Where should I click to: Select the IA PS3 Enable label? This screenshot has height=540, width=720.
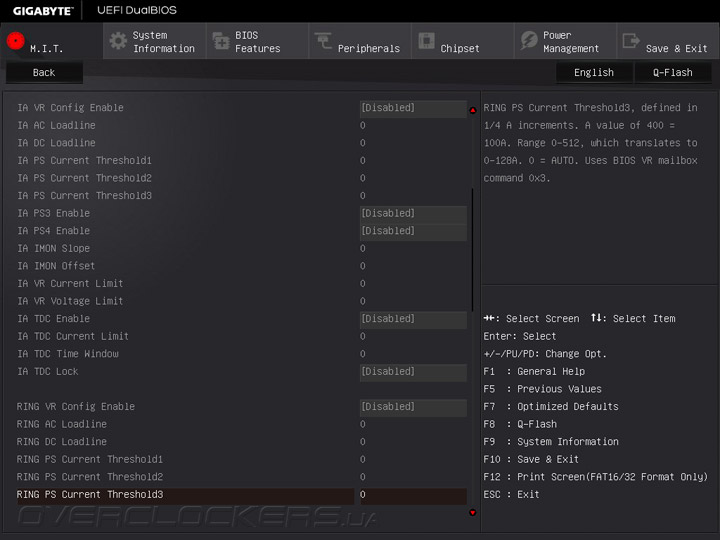click(54, 214)
